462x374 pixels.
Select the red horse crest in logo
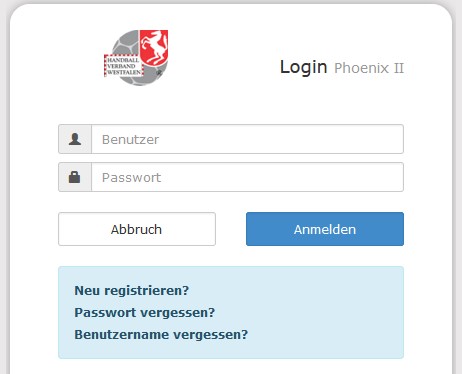(154, 47)
